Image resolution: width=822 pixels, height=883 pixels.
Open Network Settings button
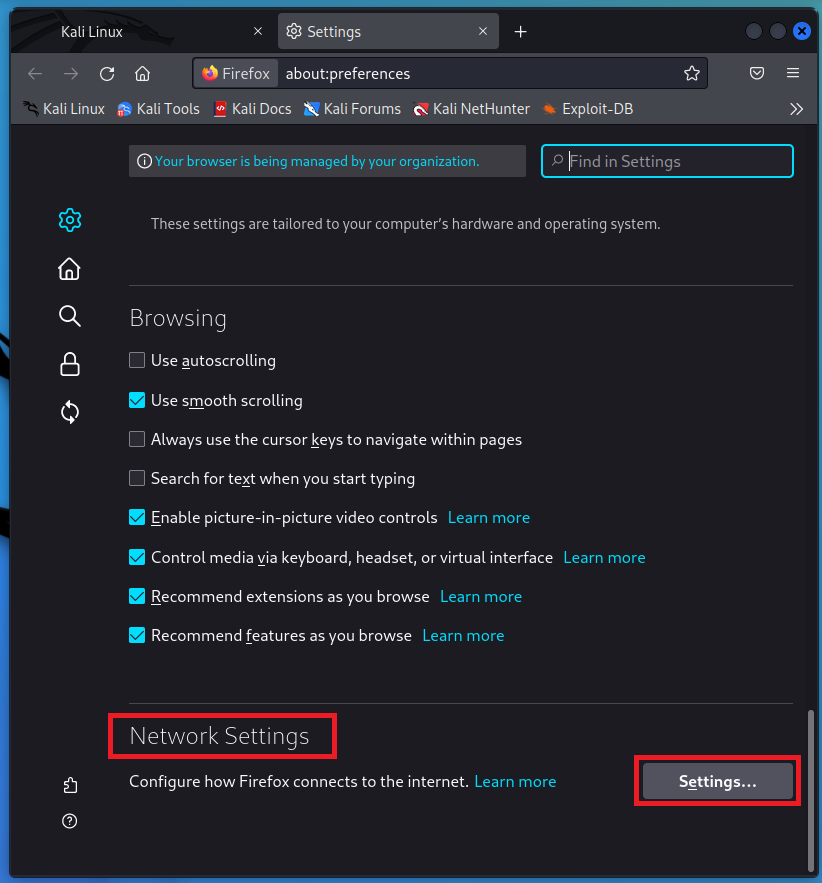tap(718, 781)
